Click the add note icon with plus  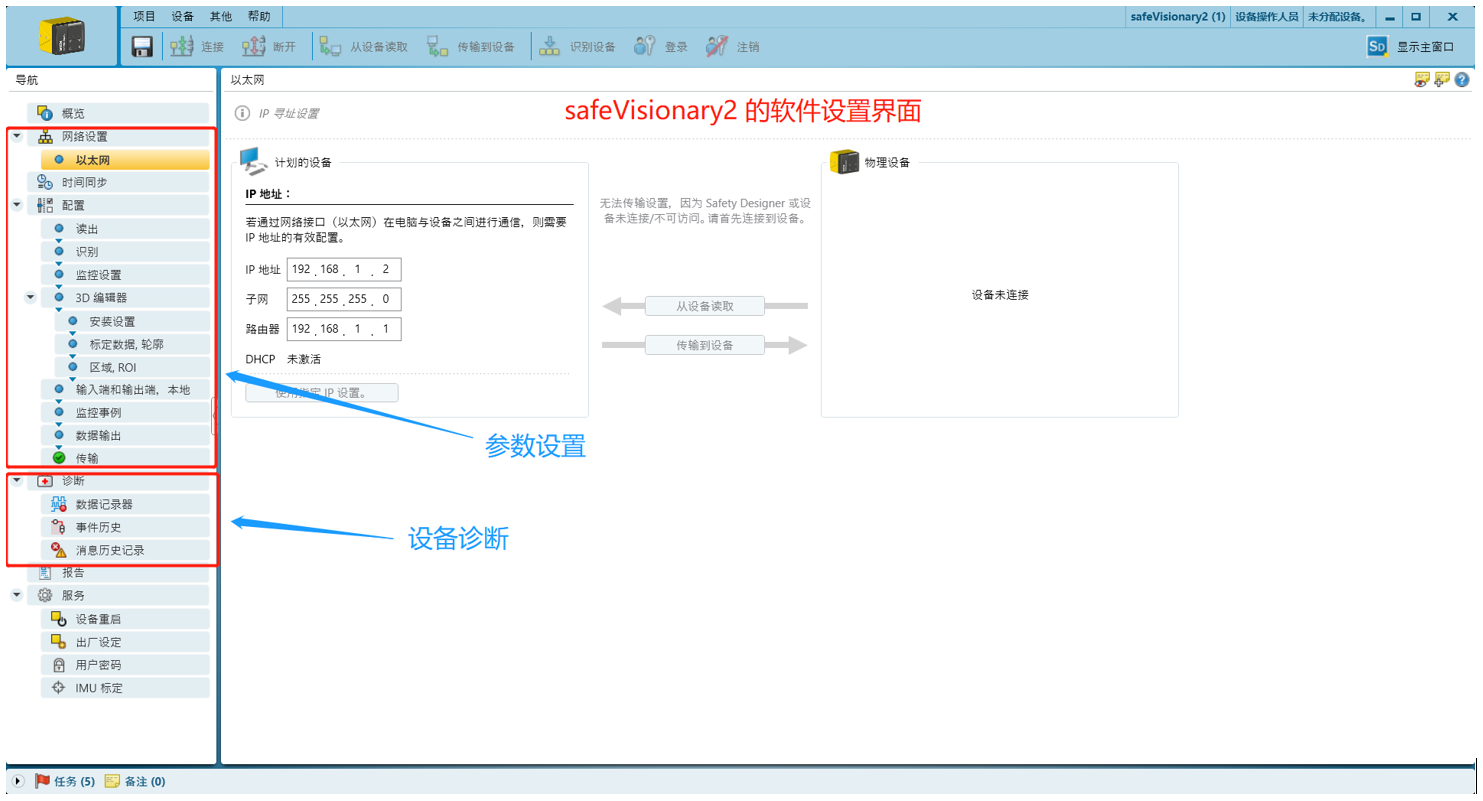(x=1441, y=80)
